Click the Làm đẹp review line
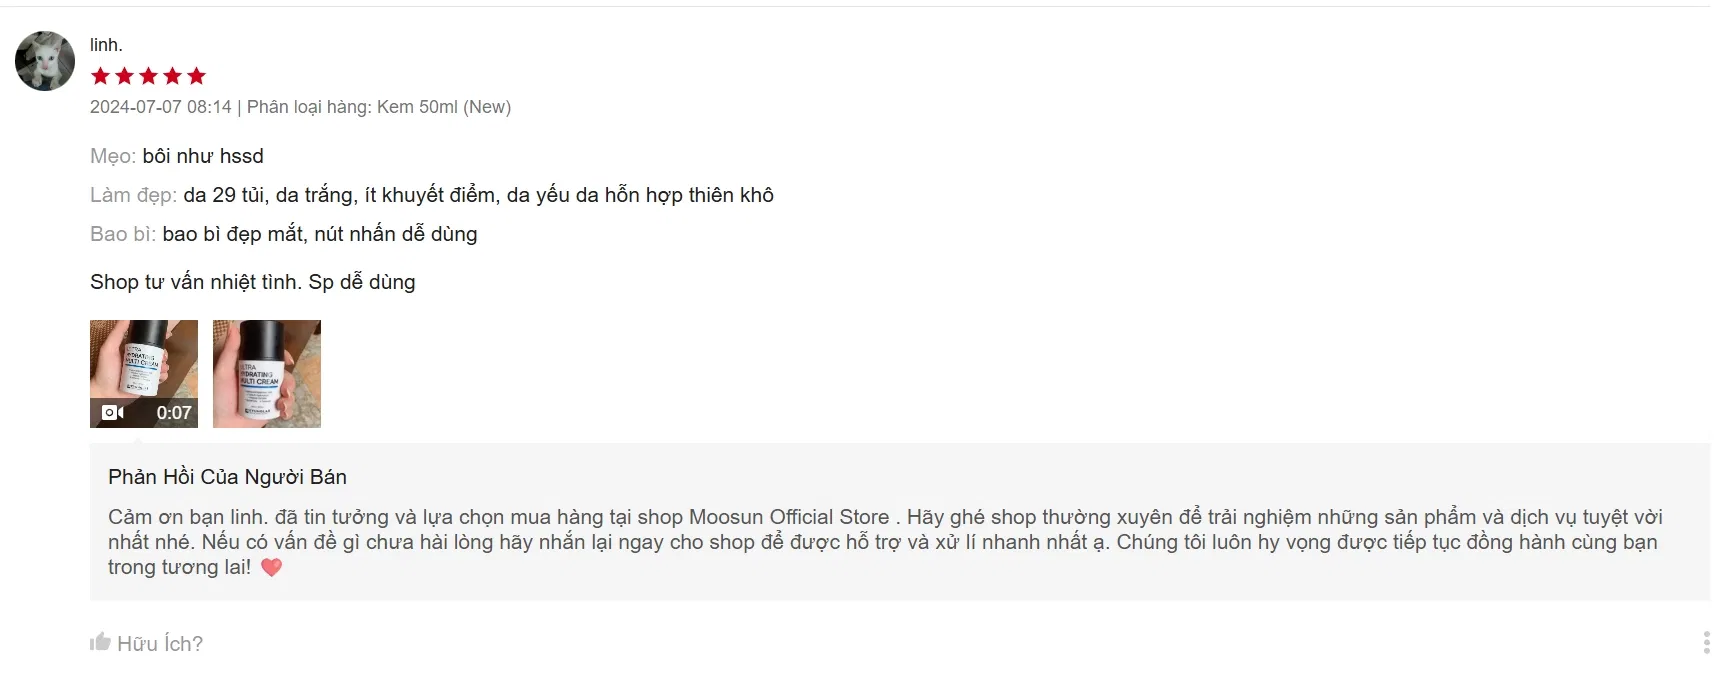The width and height of the screenshot is (1719, 674). (432, 195)
